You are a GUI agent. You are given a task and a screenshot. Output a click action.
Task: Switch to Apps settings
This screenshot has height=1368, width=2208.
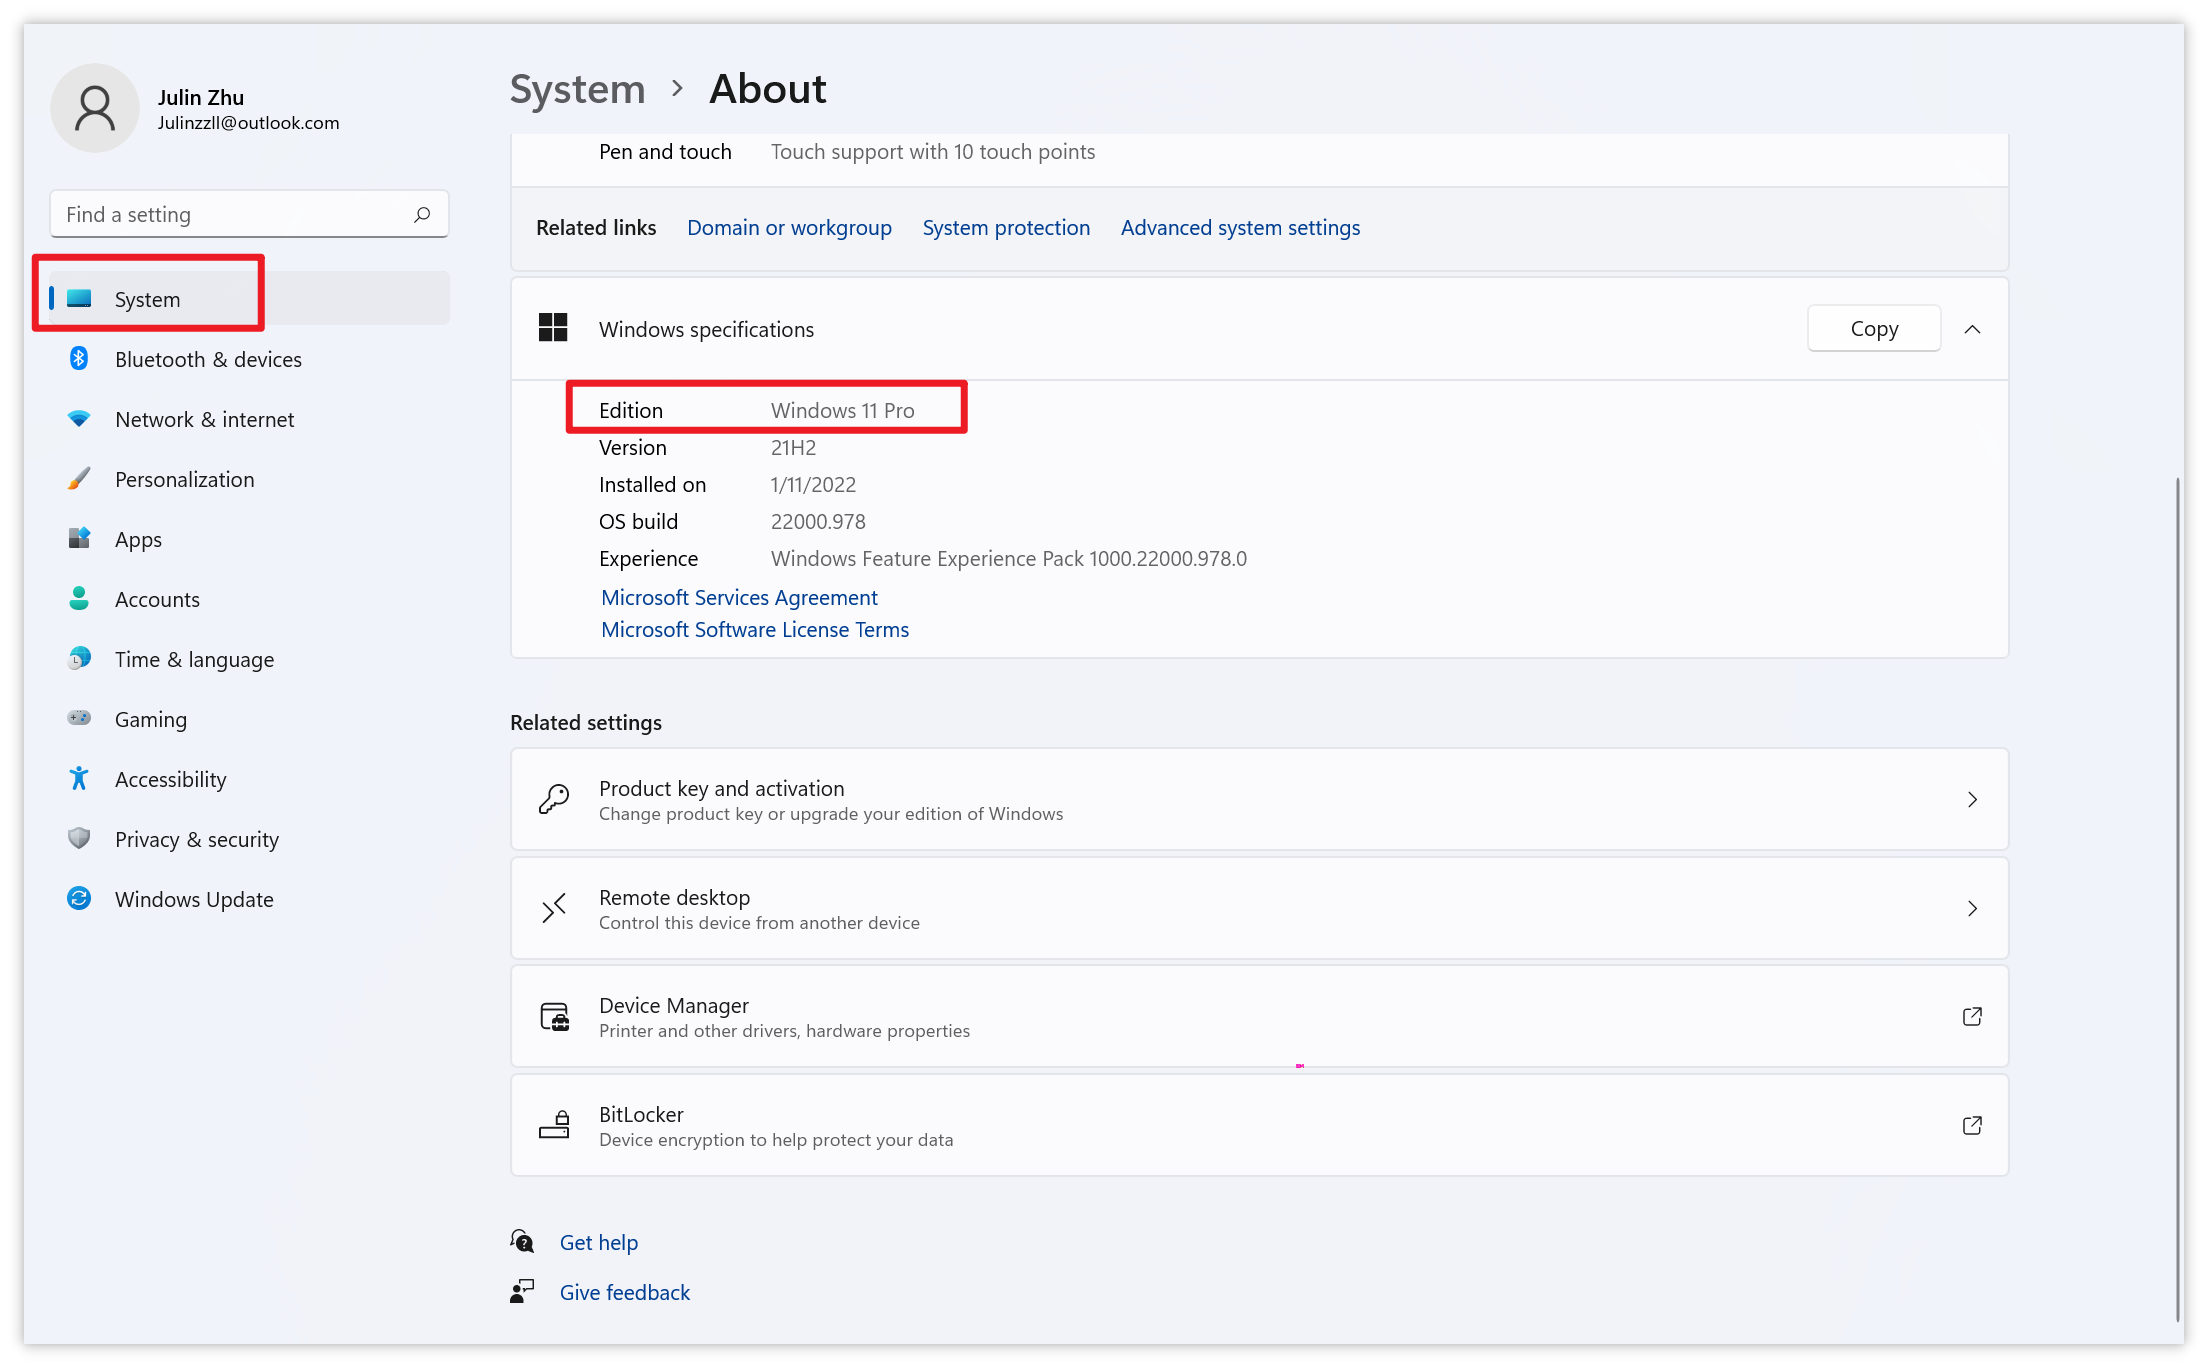click(249, 538)
